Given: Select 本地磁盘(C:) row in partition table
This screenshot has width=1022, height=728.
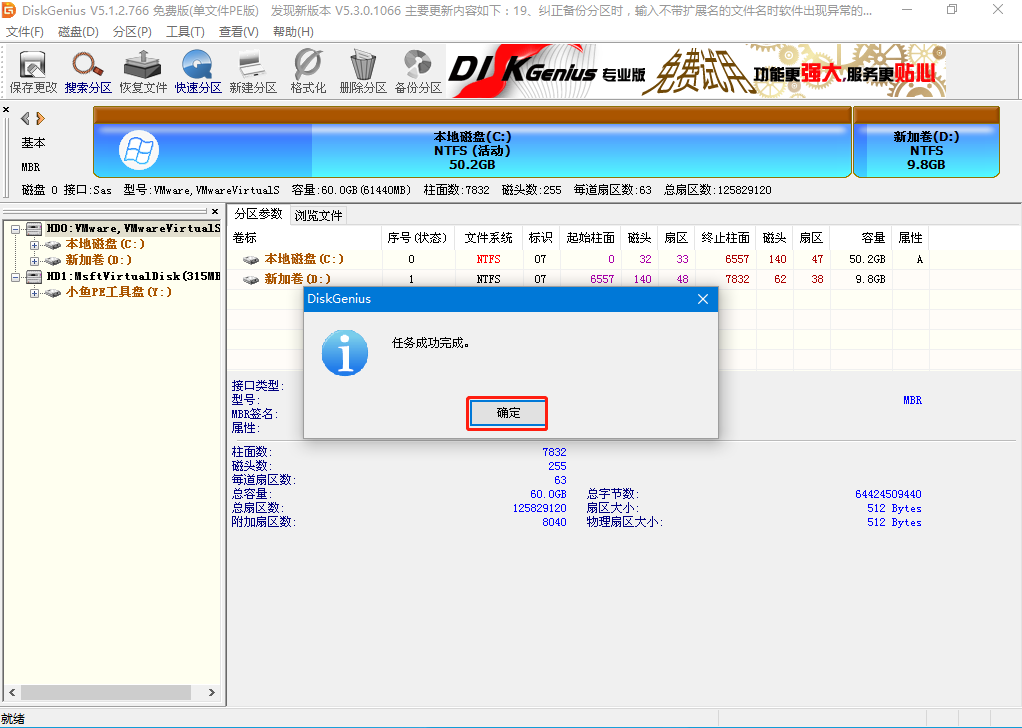Looking at the screenshot, I should click(x=302, y=259).
